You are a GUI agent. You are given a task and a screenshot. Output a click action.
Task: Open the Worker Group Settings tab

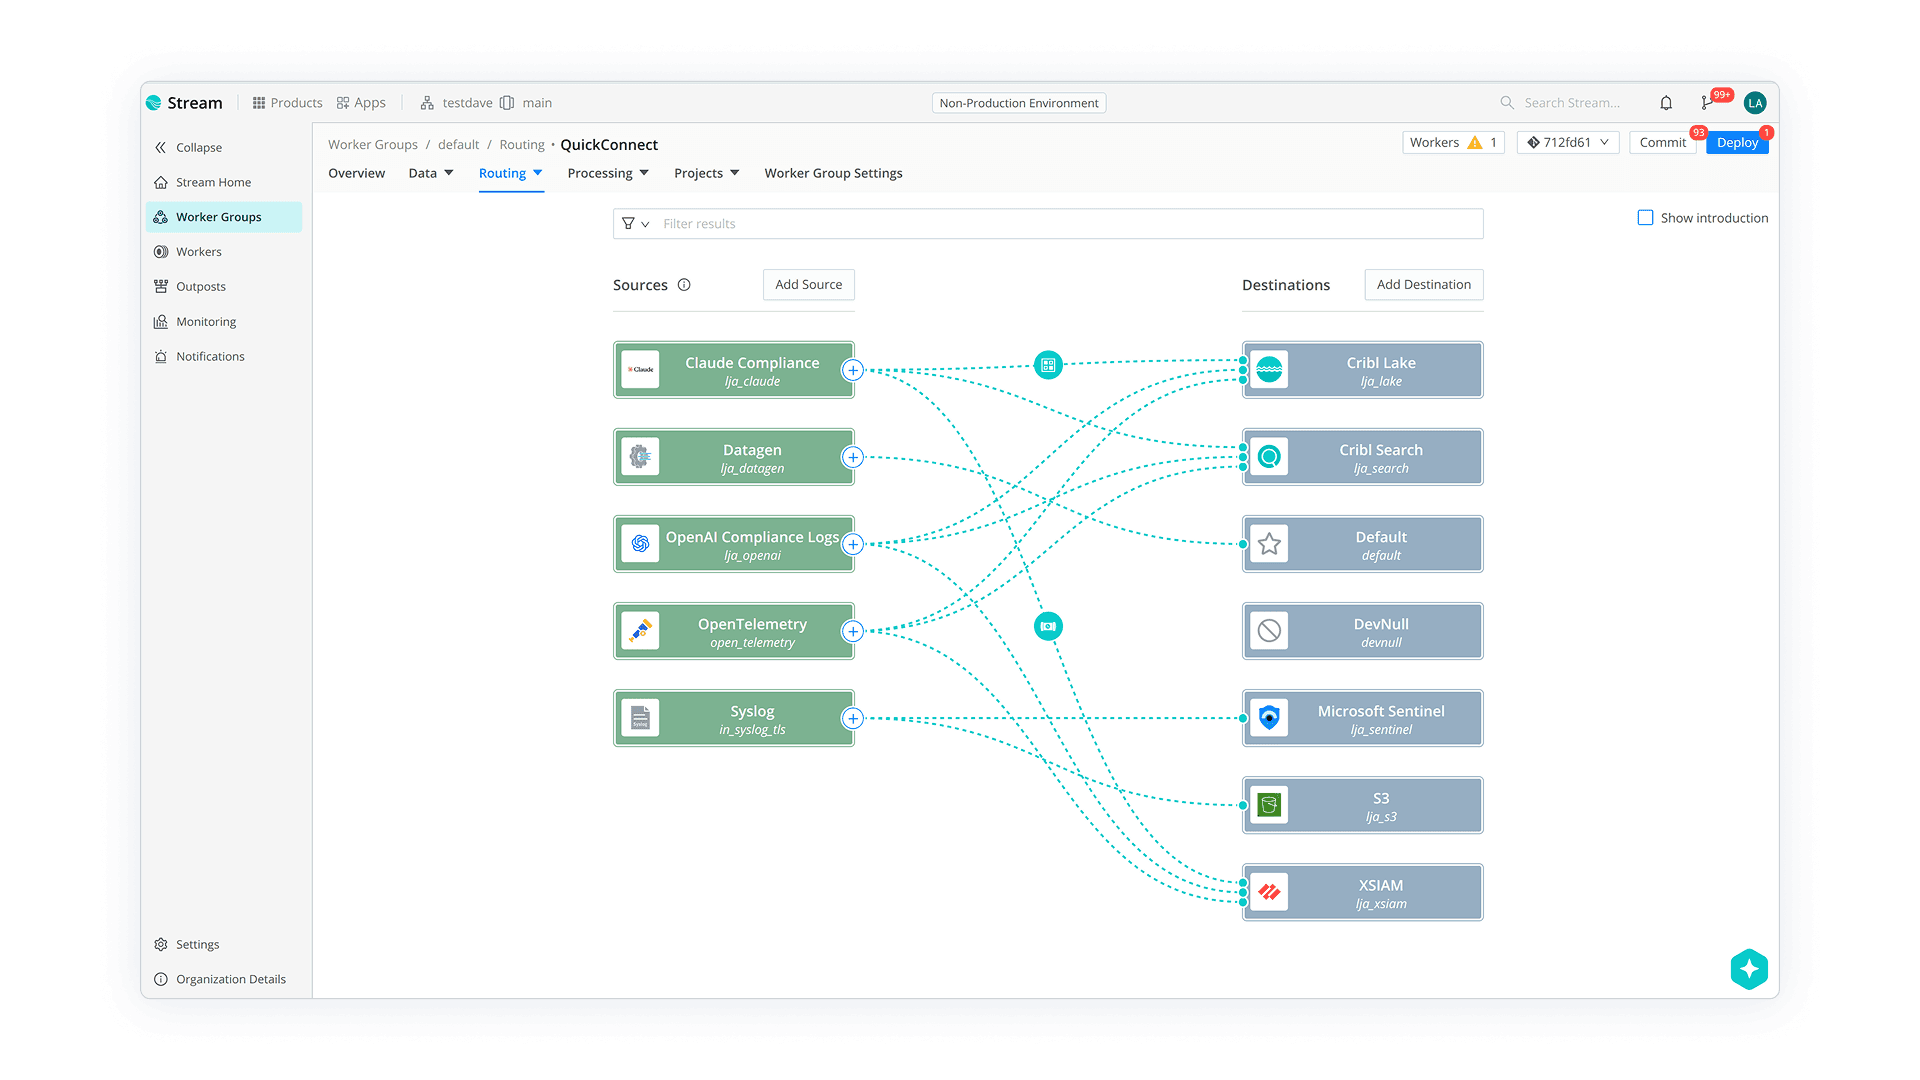pyautogui.click(x=833, y=174)
